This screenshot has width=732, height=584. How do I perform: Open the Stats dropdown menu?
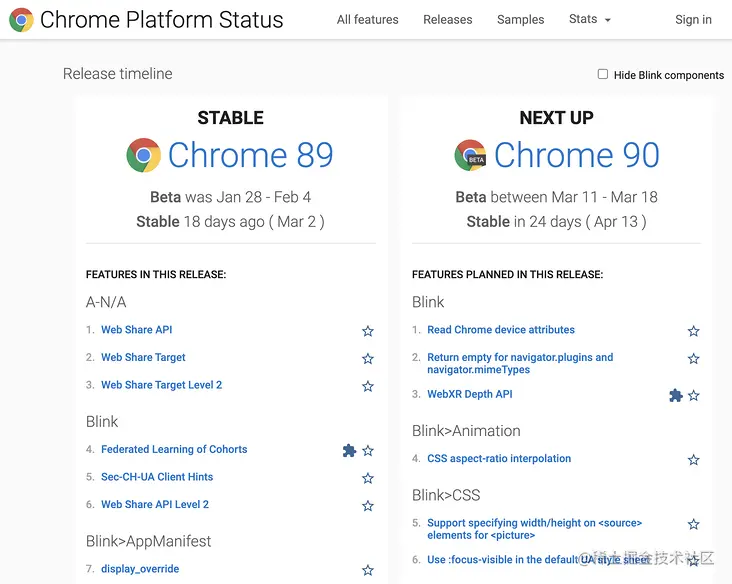coord(589,19)
